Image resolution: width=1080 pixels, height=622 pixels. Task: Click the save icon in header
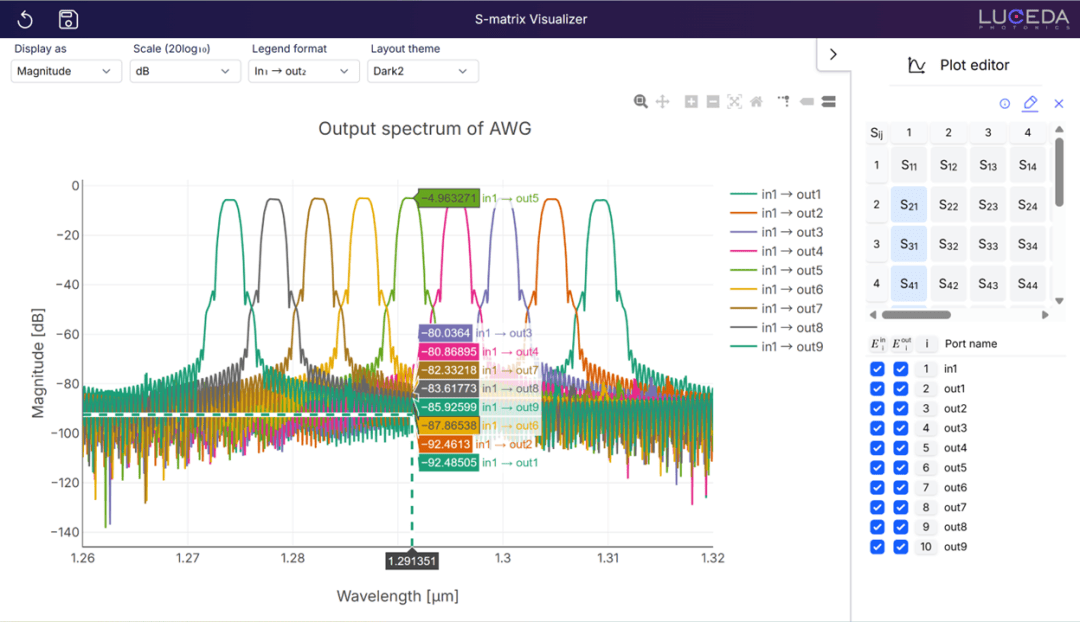click(68, 19)
